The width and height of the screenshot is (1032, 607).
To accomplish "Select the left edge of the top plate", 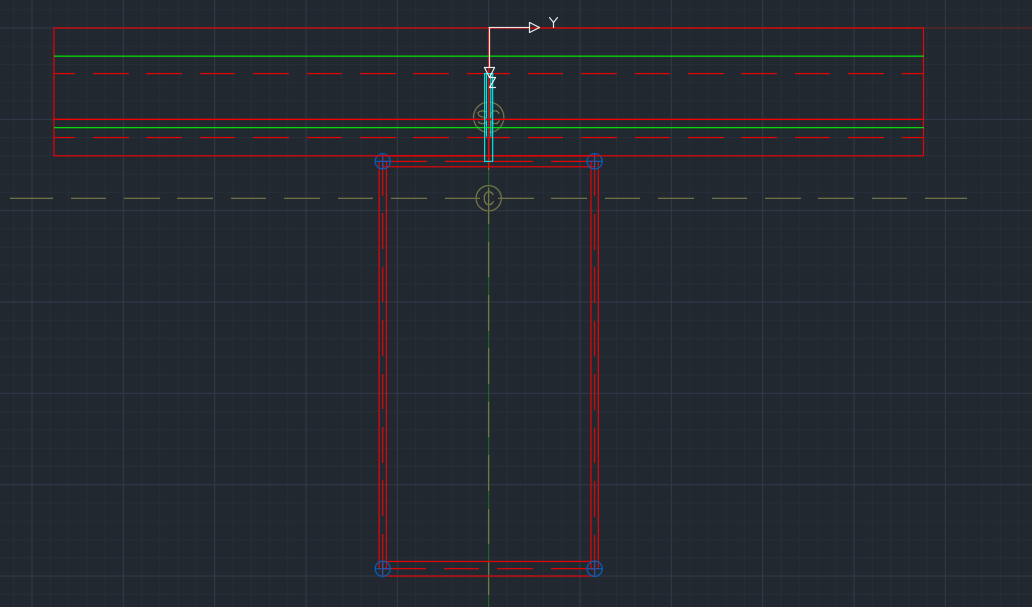I will pos(54,92).
